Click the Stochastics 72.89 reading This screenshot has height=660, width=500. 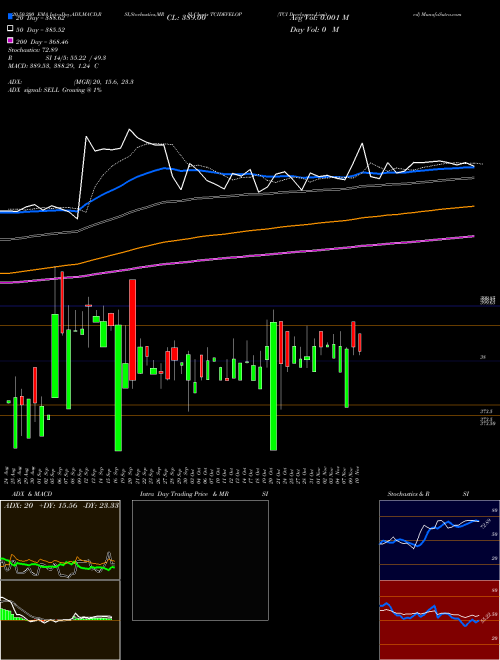click(x=33, y=50)
